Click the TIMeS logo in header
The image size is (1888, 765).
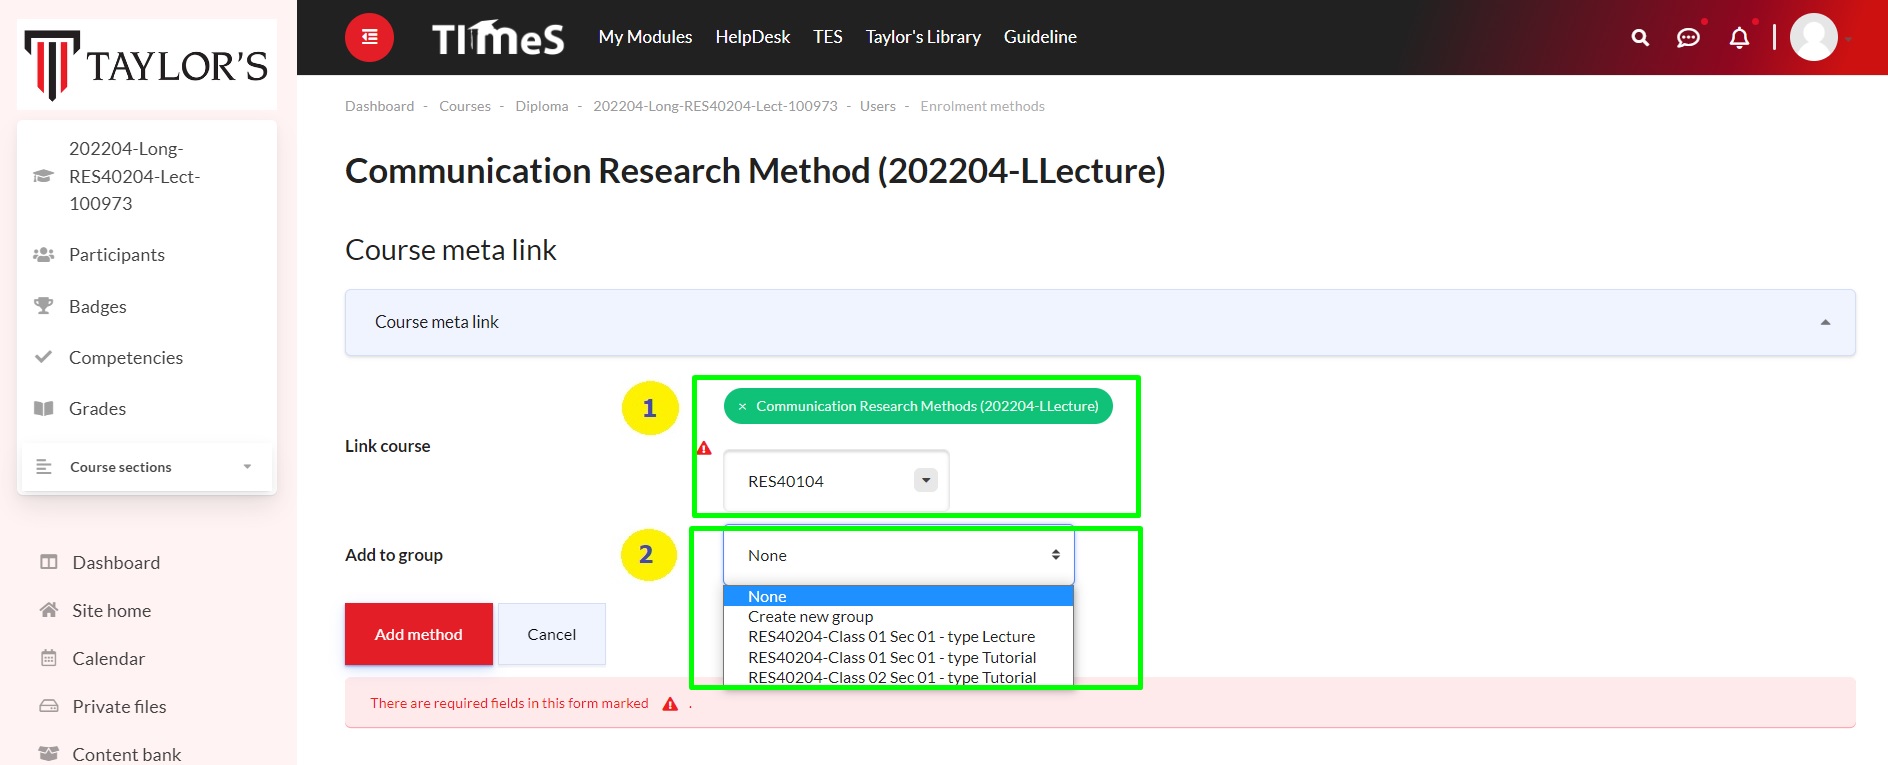(498, 38)
